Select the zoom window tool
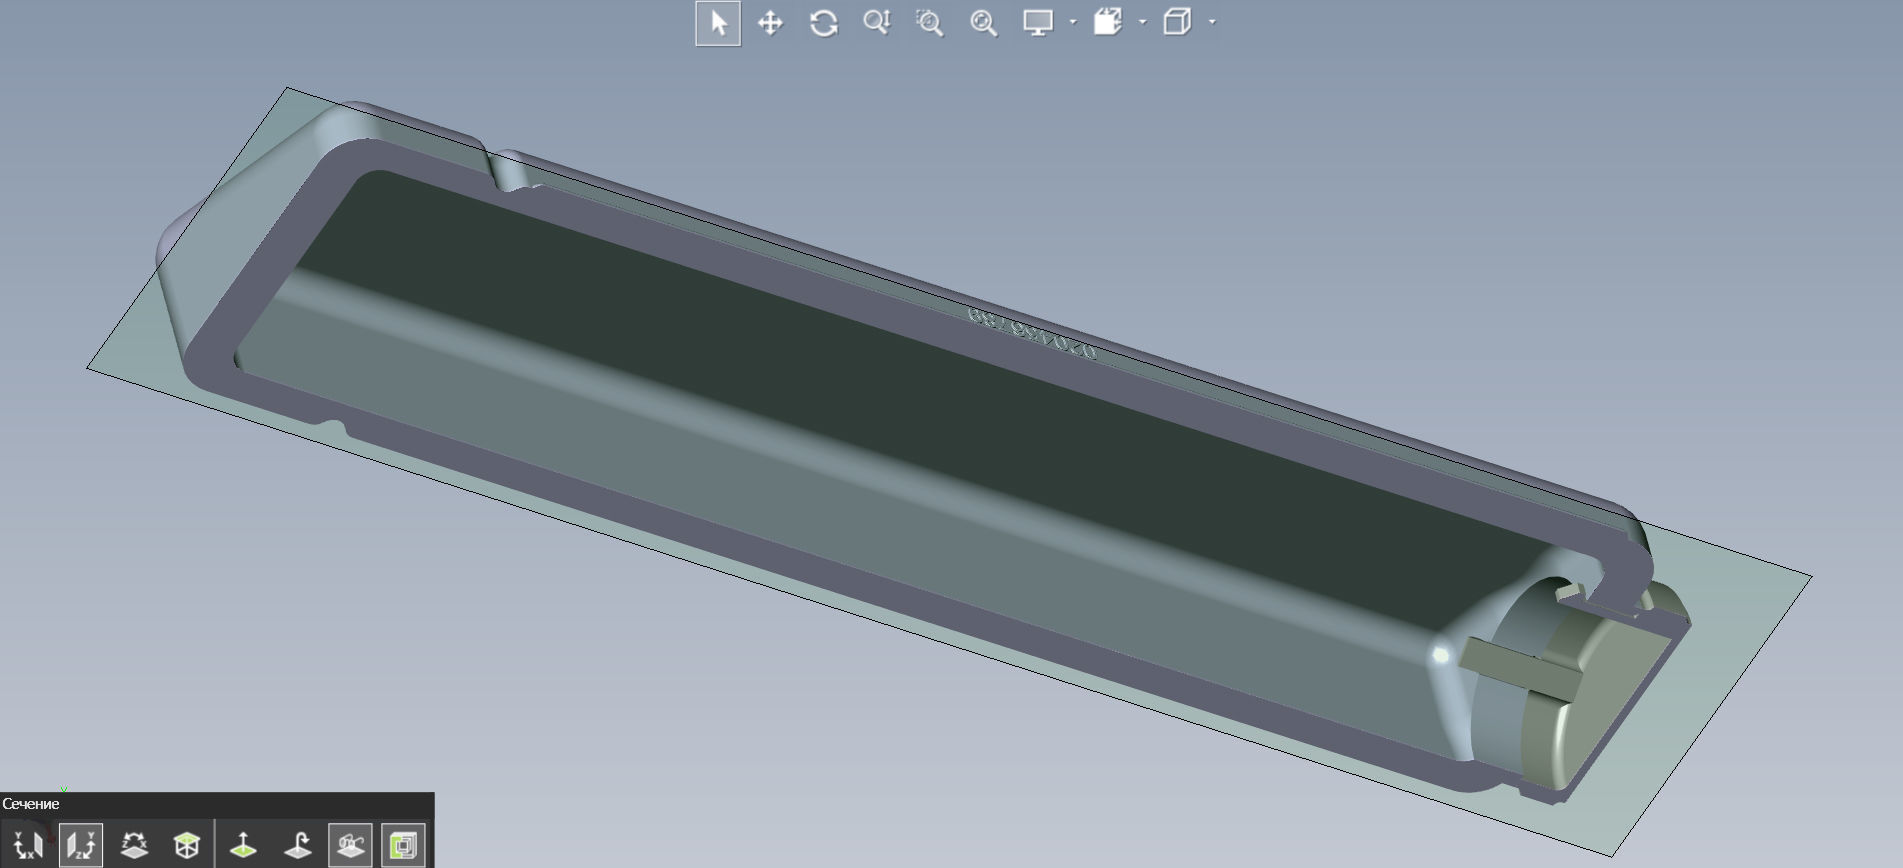The height and width of the screenshot is (868, 1903). pos(930,23)
